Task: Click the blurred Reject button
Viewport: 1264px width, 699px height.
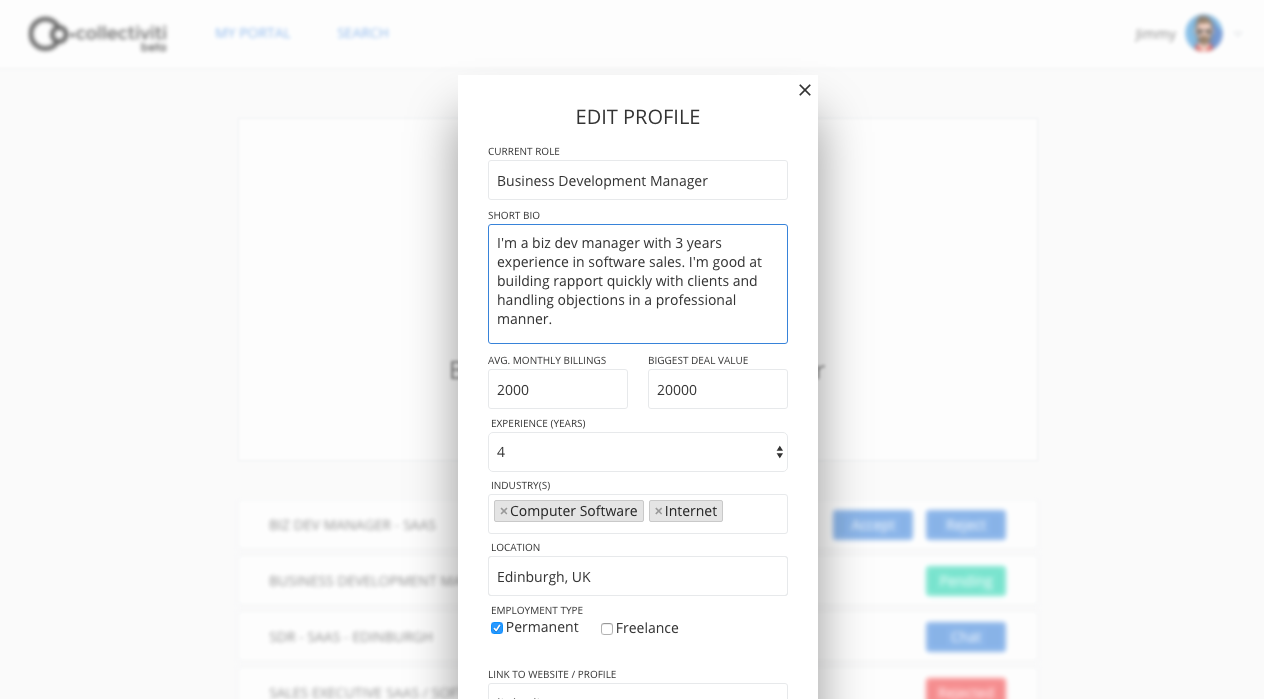Action: [x=966, y=525]
